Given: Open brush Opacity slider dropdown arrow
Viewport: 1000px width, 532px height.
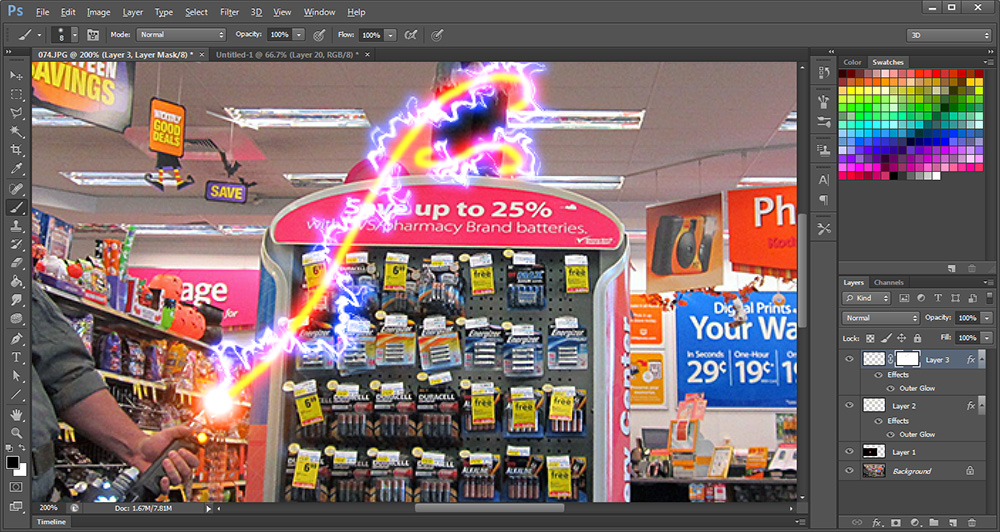Looking at the screenshot, I should pyautogui.click(x=298, y=34).
